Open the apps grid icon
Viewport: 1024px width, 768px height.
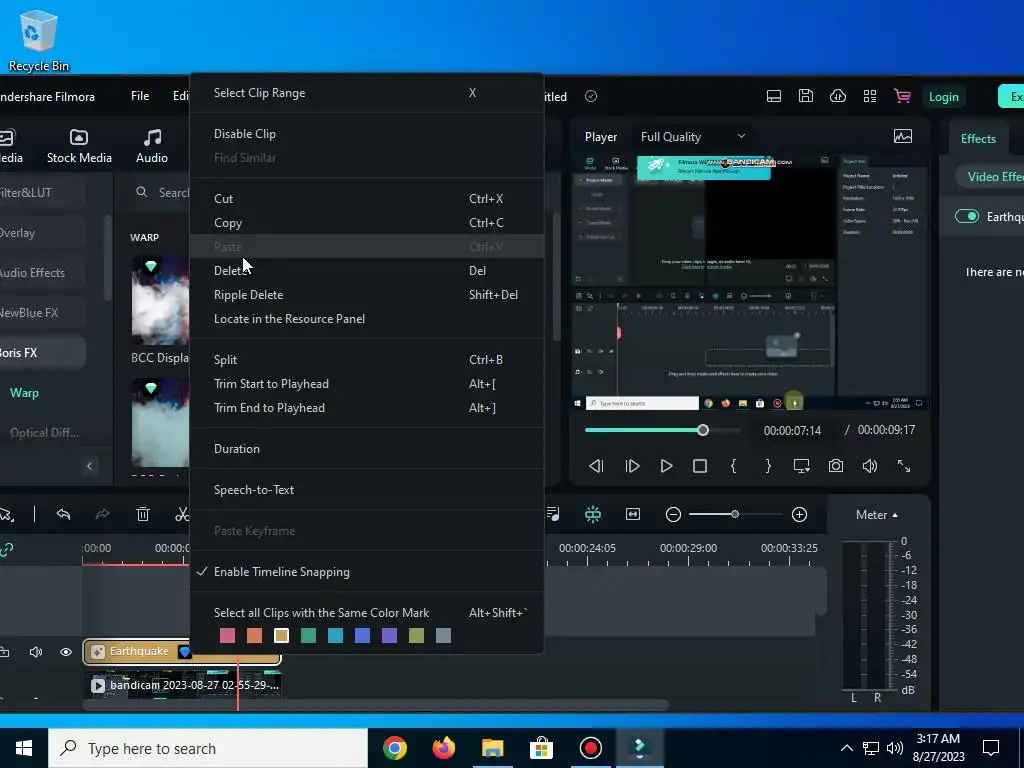[x=870, y=97]
